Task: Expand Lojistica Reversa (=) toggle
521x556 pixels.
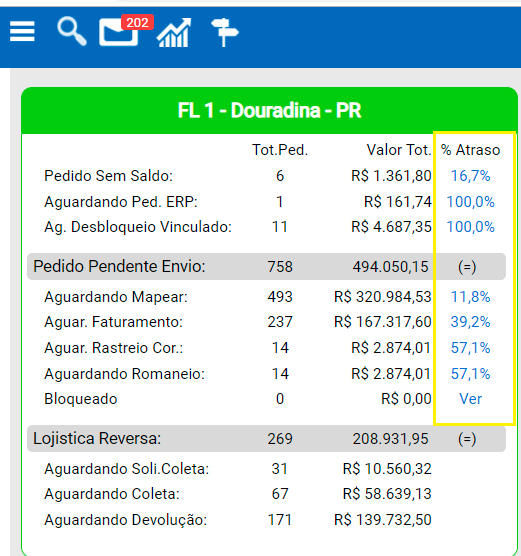Action: [467, 439]
